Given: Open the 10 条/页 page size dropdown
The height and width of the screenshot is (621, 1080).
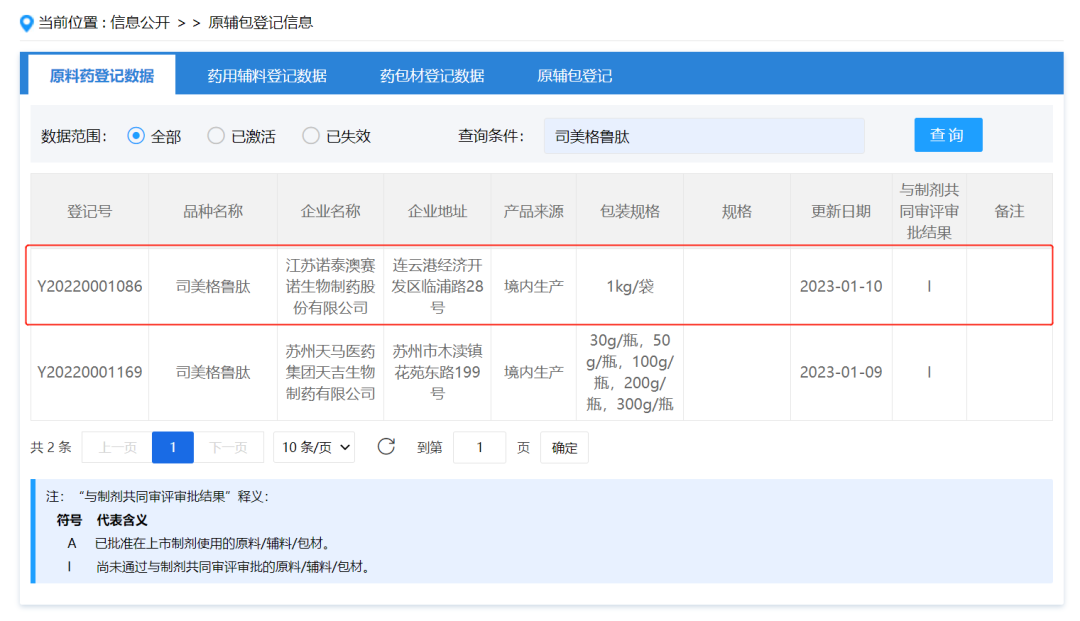Looking at the screenshot, I should [x=316, y=447].
